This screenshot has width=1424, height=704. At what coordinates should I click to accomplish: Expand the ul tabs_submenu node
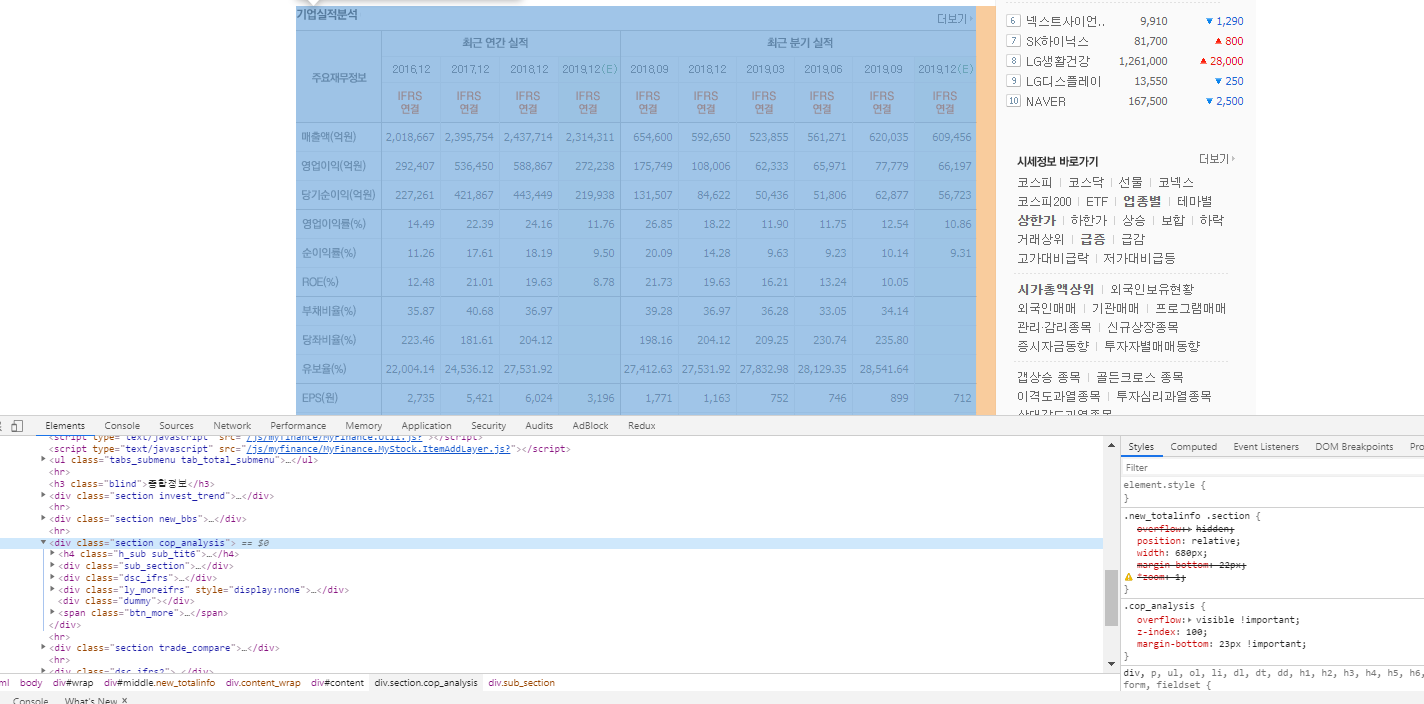43,460
